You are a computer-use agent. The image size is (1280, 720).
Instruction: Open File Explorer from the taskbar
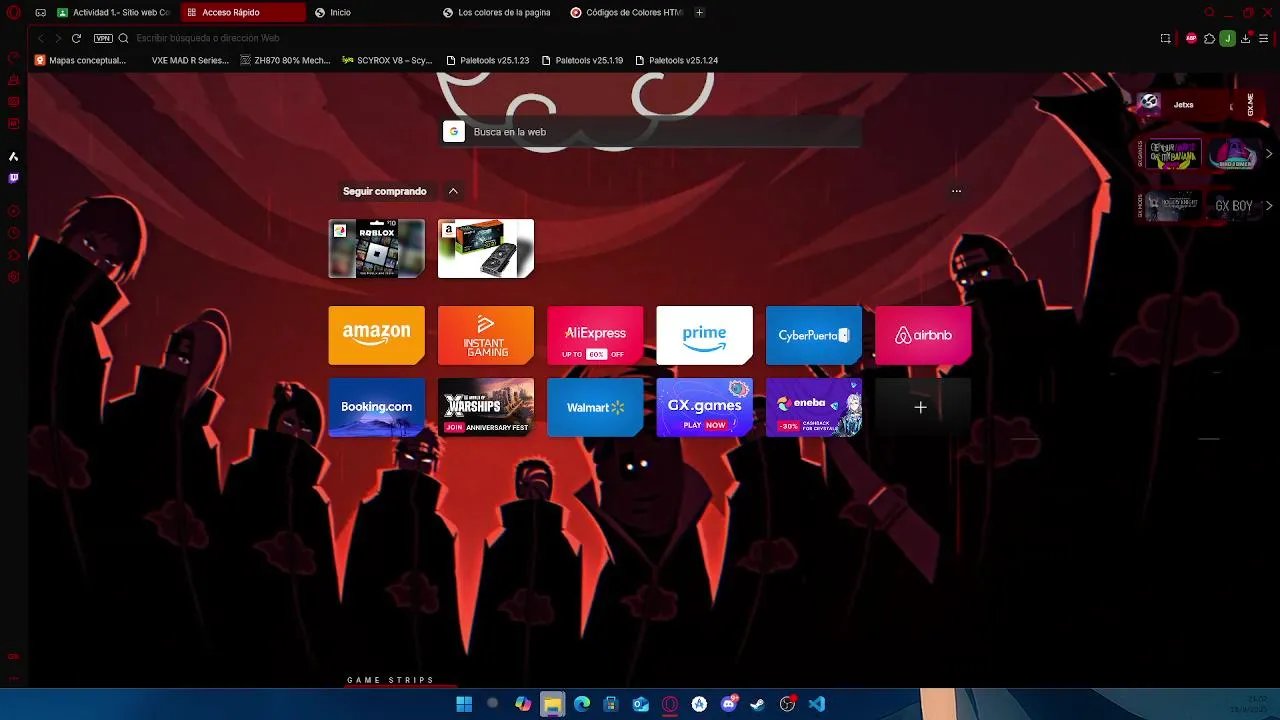tap(552, 704)
